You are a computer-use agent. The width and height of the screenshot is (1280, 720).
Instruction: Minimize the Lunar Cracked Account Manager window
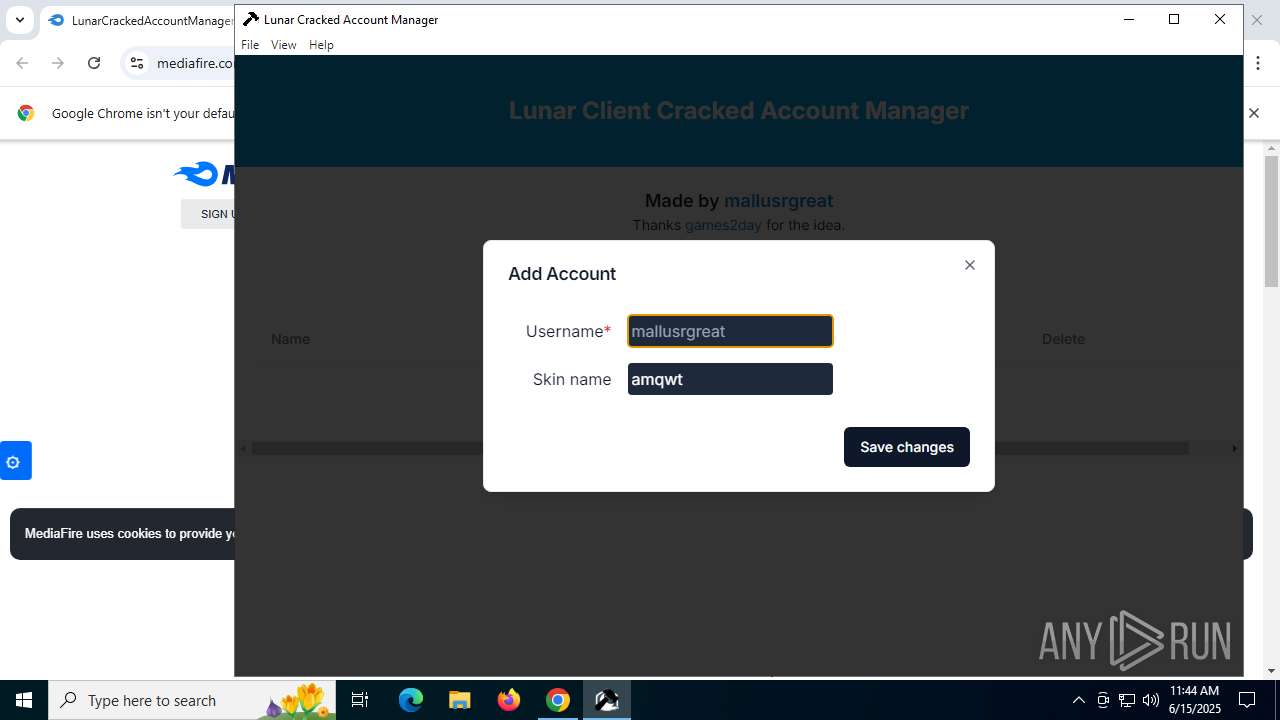click(x=1129, y=19)
